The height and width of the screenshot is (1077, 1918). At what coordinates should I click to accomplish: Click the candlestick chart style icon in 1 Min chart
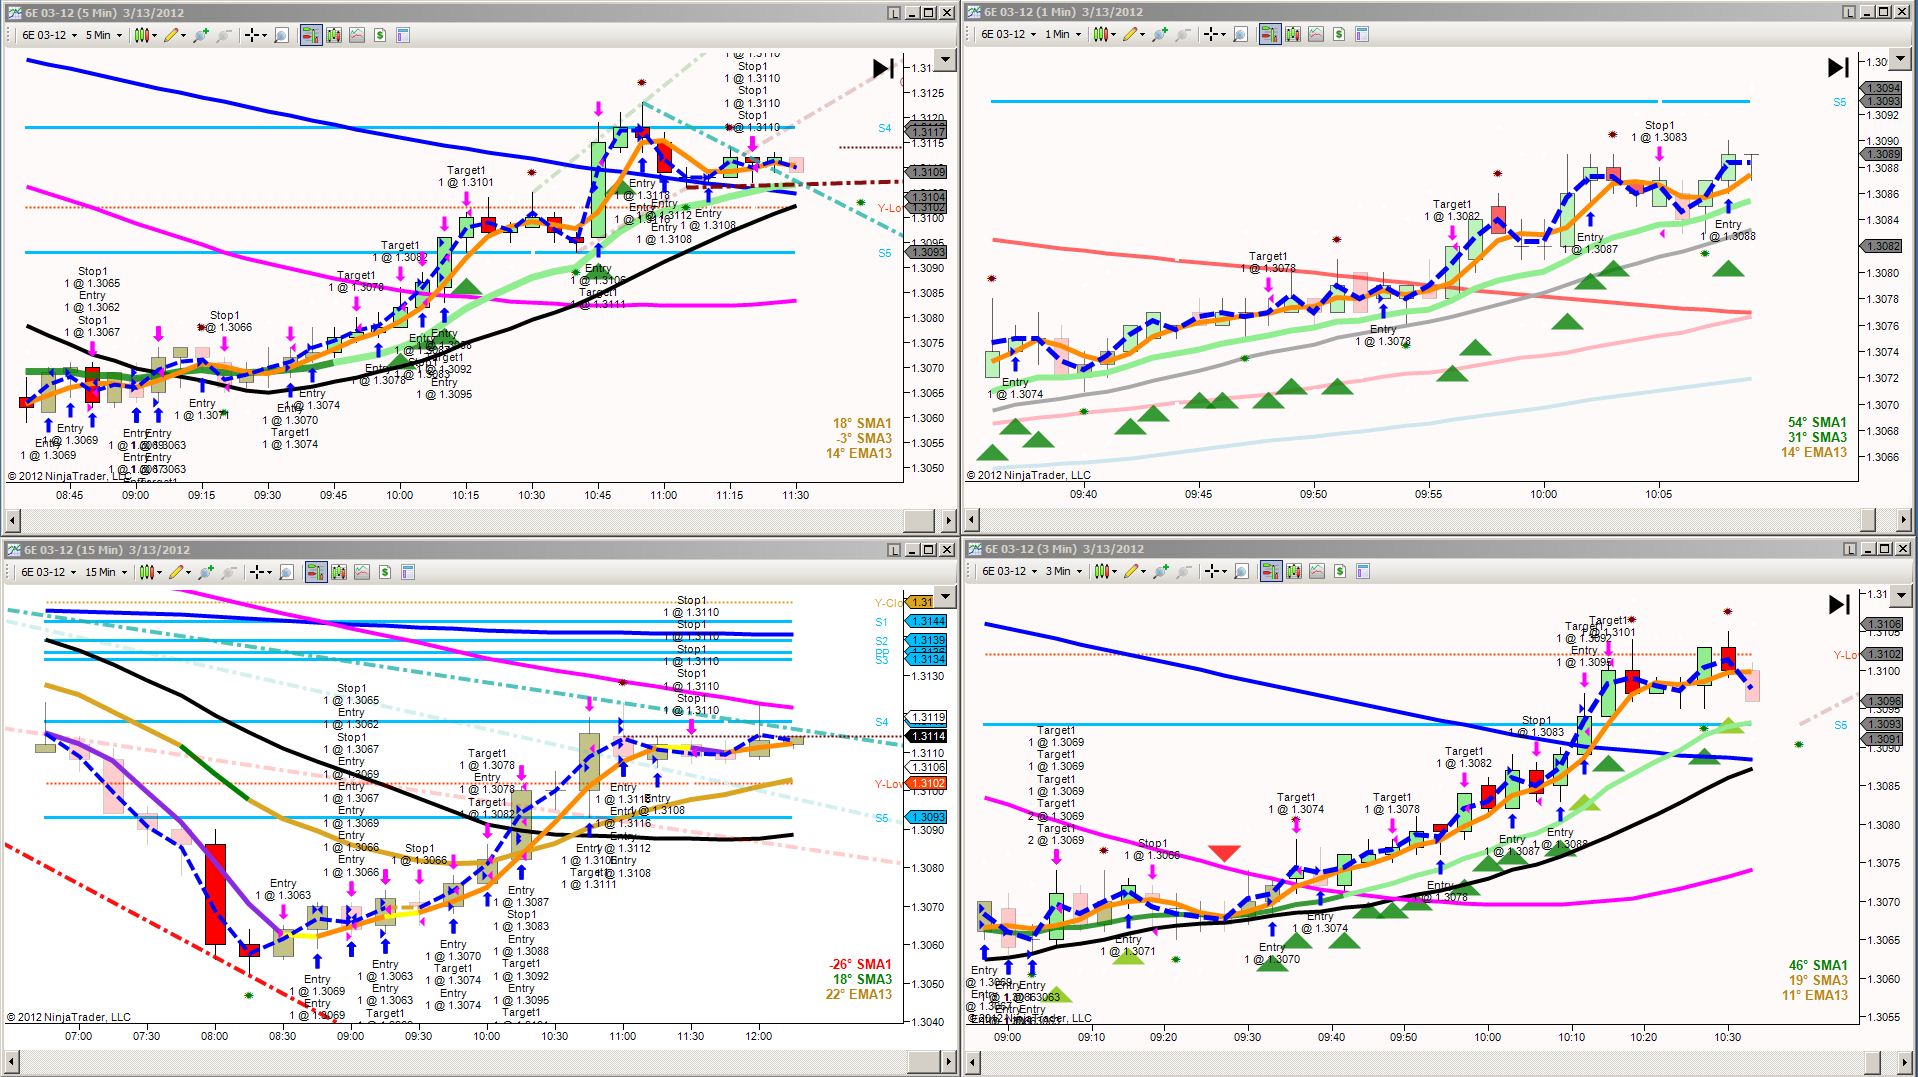(x=1101, y=34)
